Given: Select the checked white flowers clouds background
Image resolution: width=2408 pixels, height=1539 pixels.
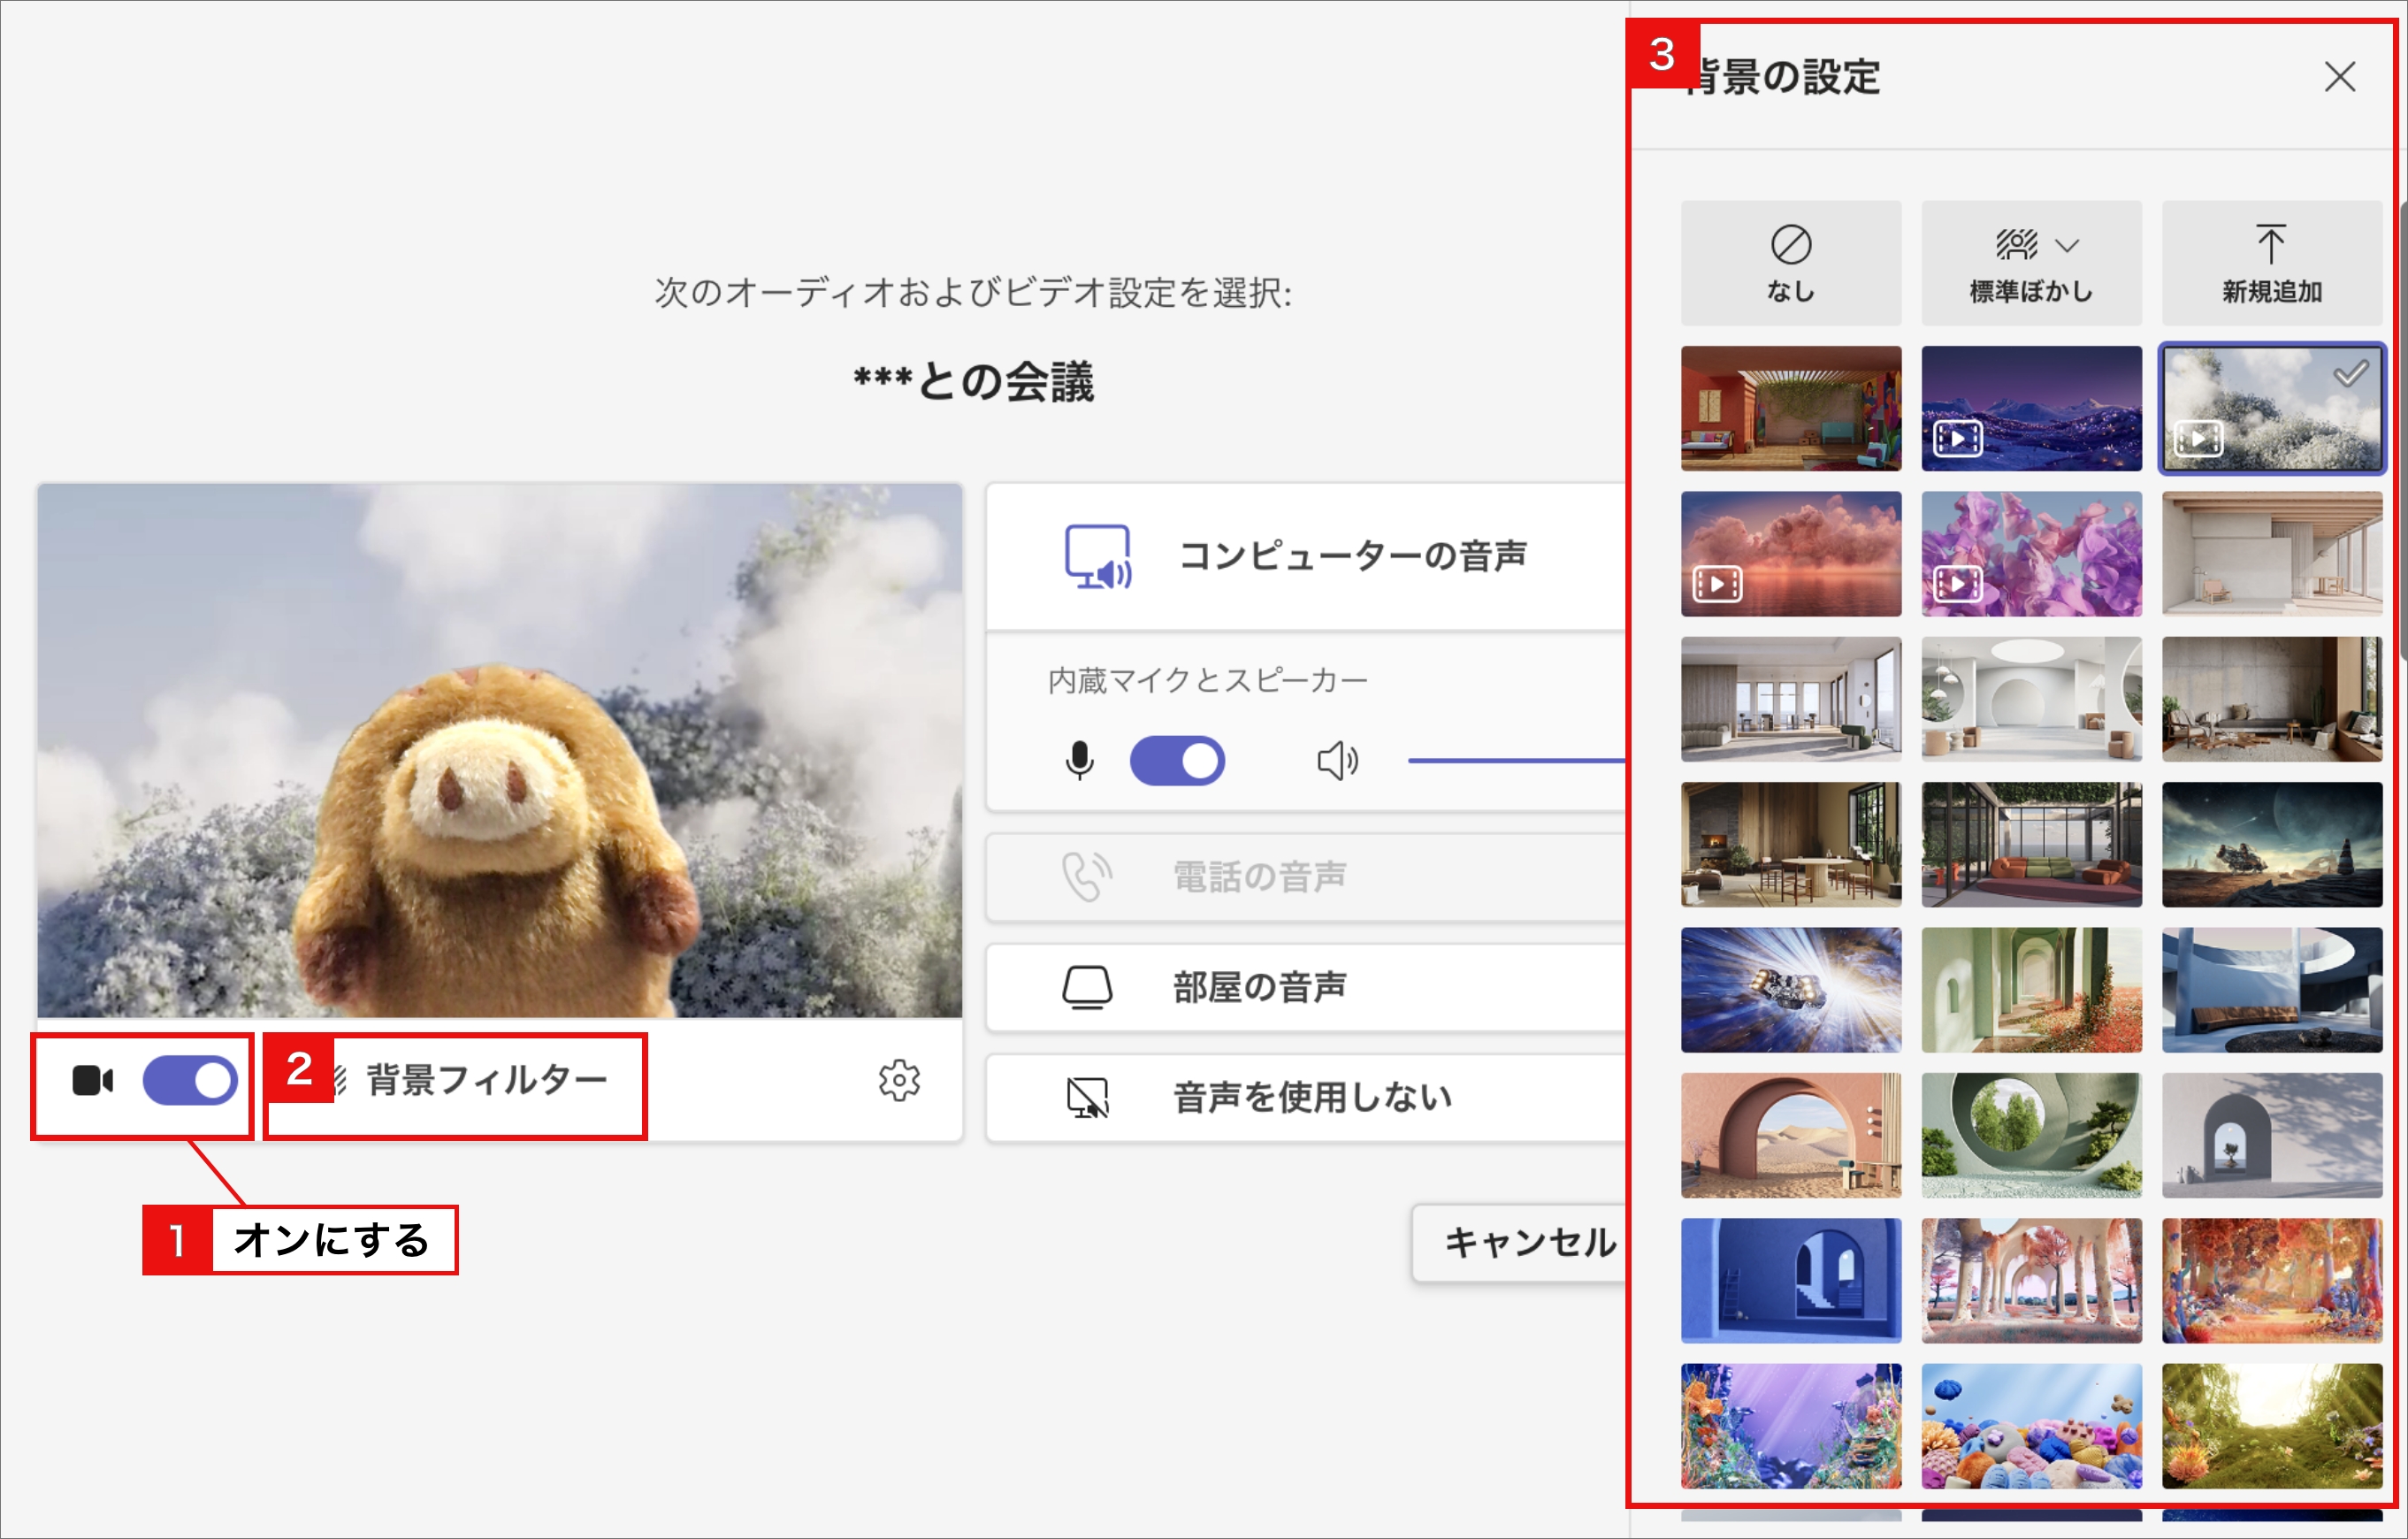Looking at the screenshot, I should click(2272, 408).
